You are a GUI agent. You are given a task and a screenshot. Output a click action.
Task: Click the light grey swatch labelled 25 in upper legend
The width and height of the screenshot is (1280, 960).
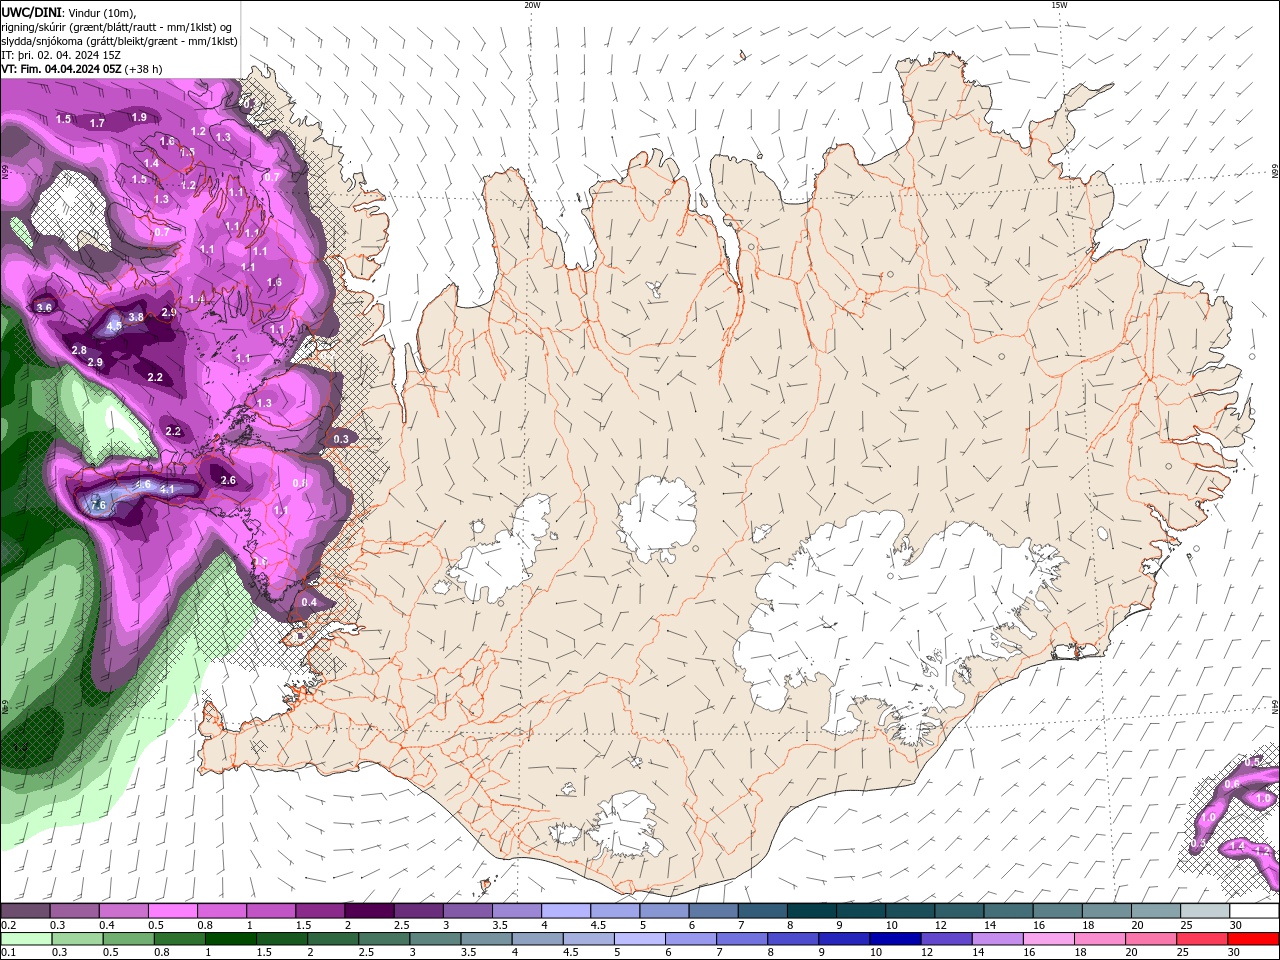[1205, 911]
